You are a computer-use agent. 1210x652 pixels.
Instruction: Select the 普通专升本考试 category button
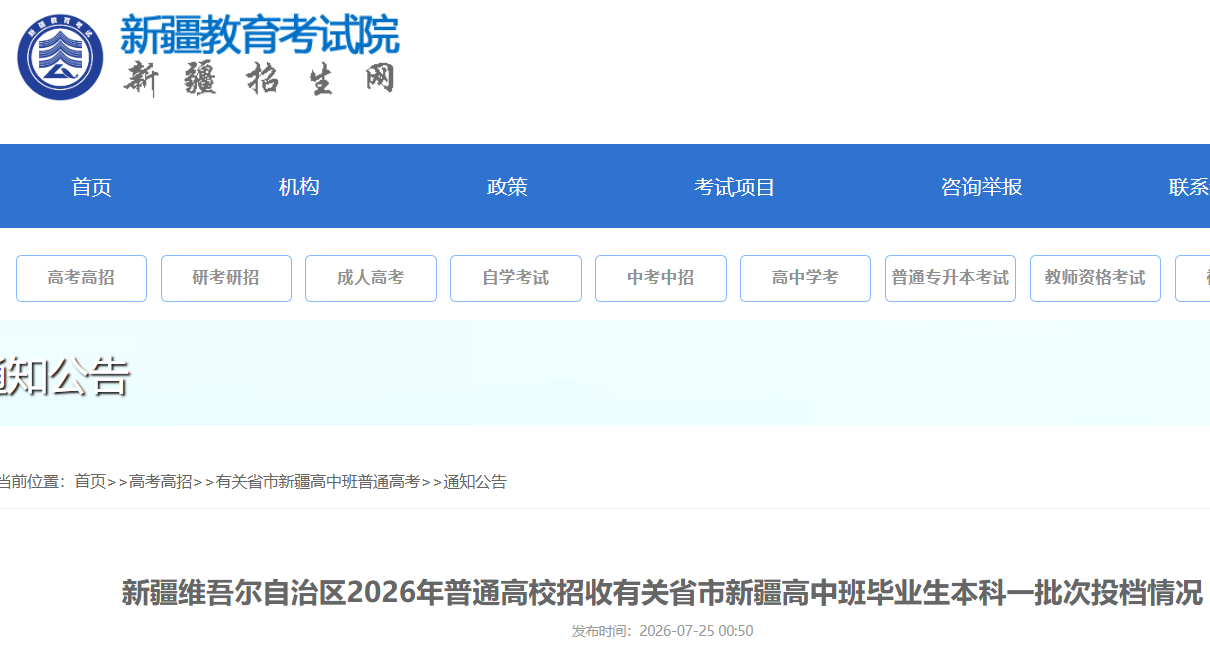click(950, 278)
